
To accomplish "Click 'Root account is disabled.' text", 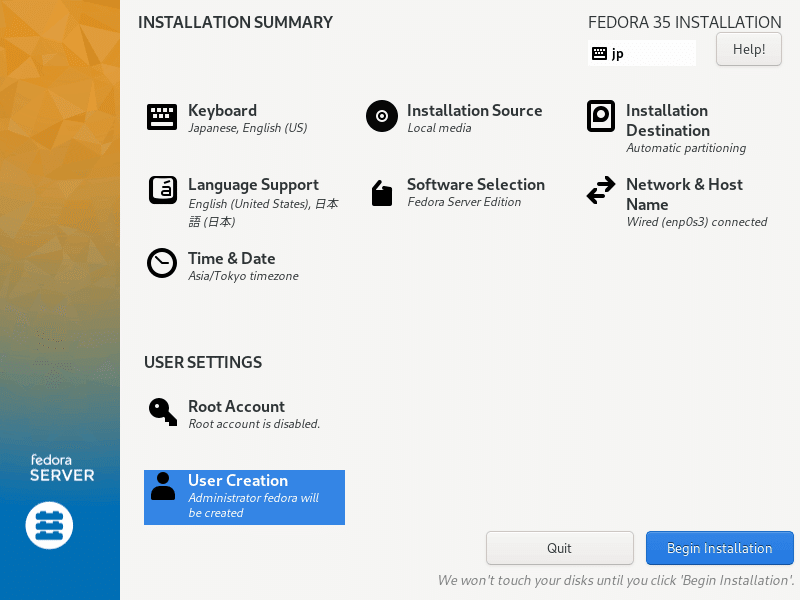I will point(254,424).
